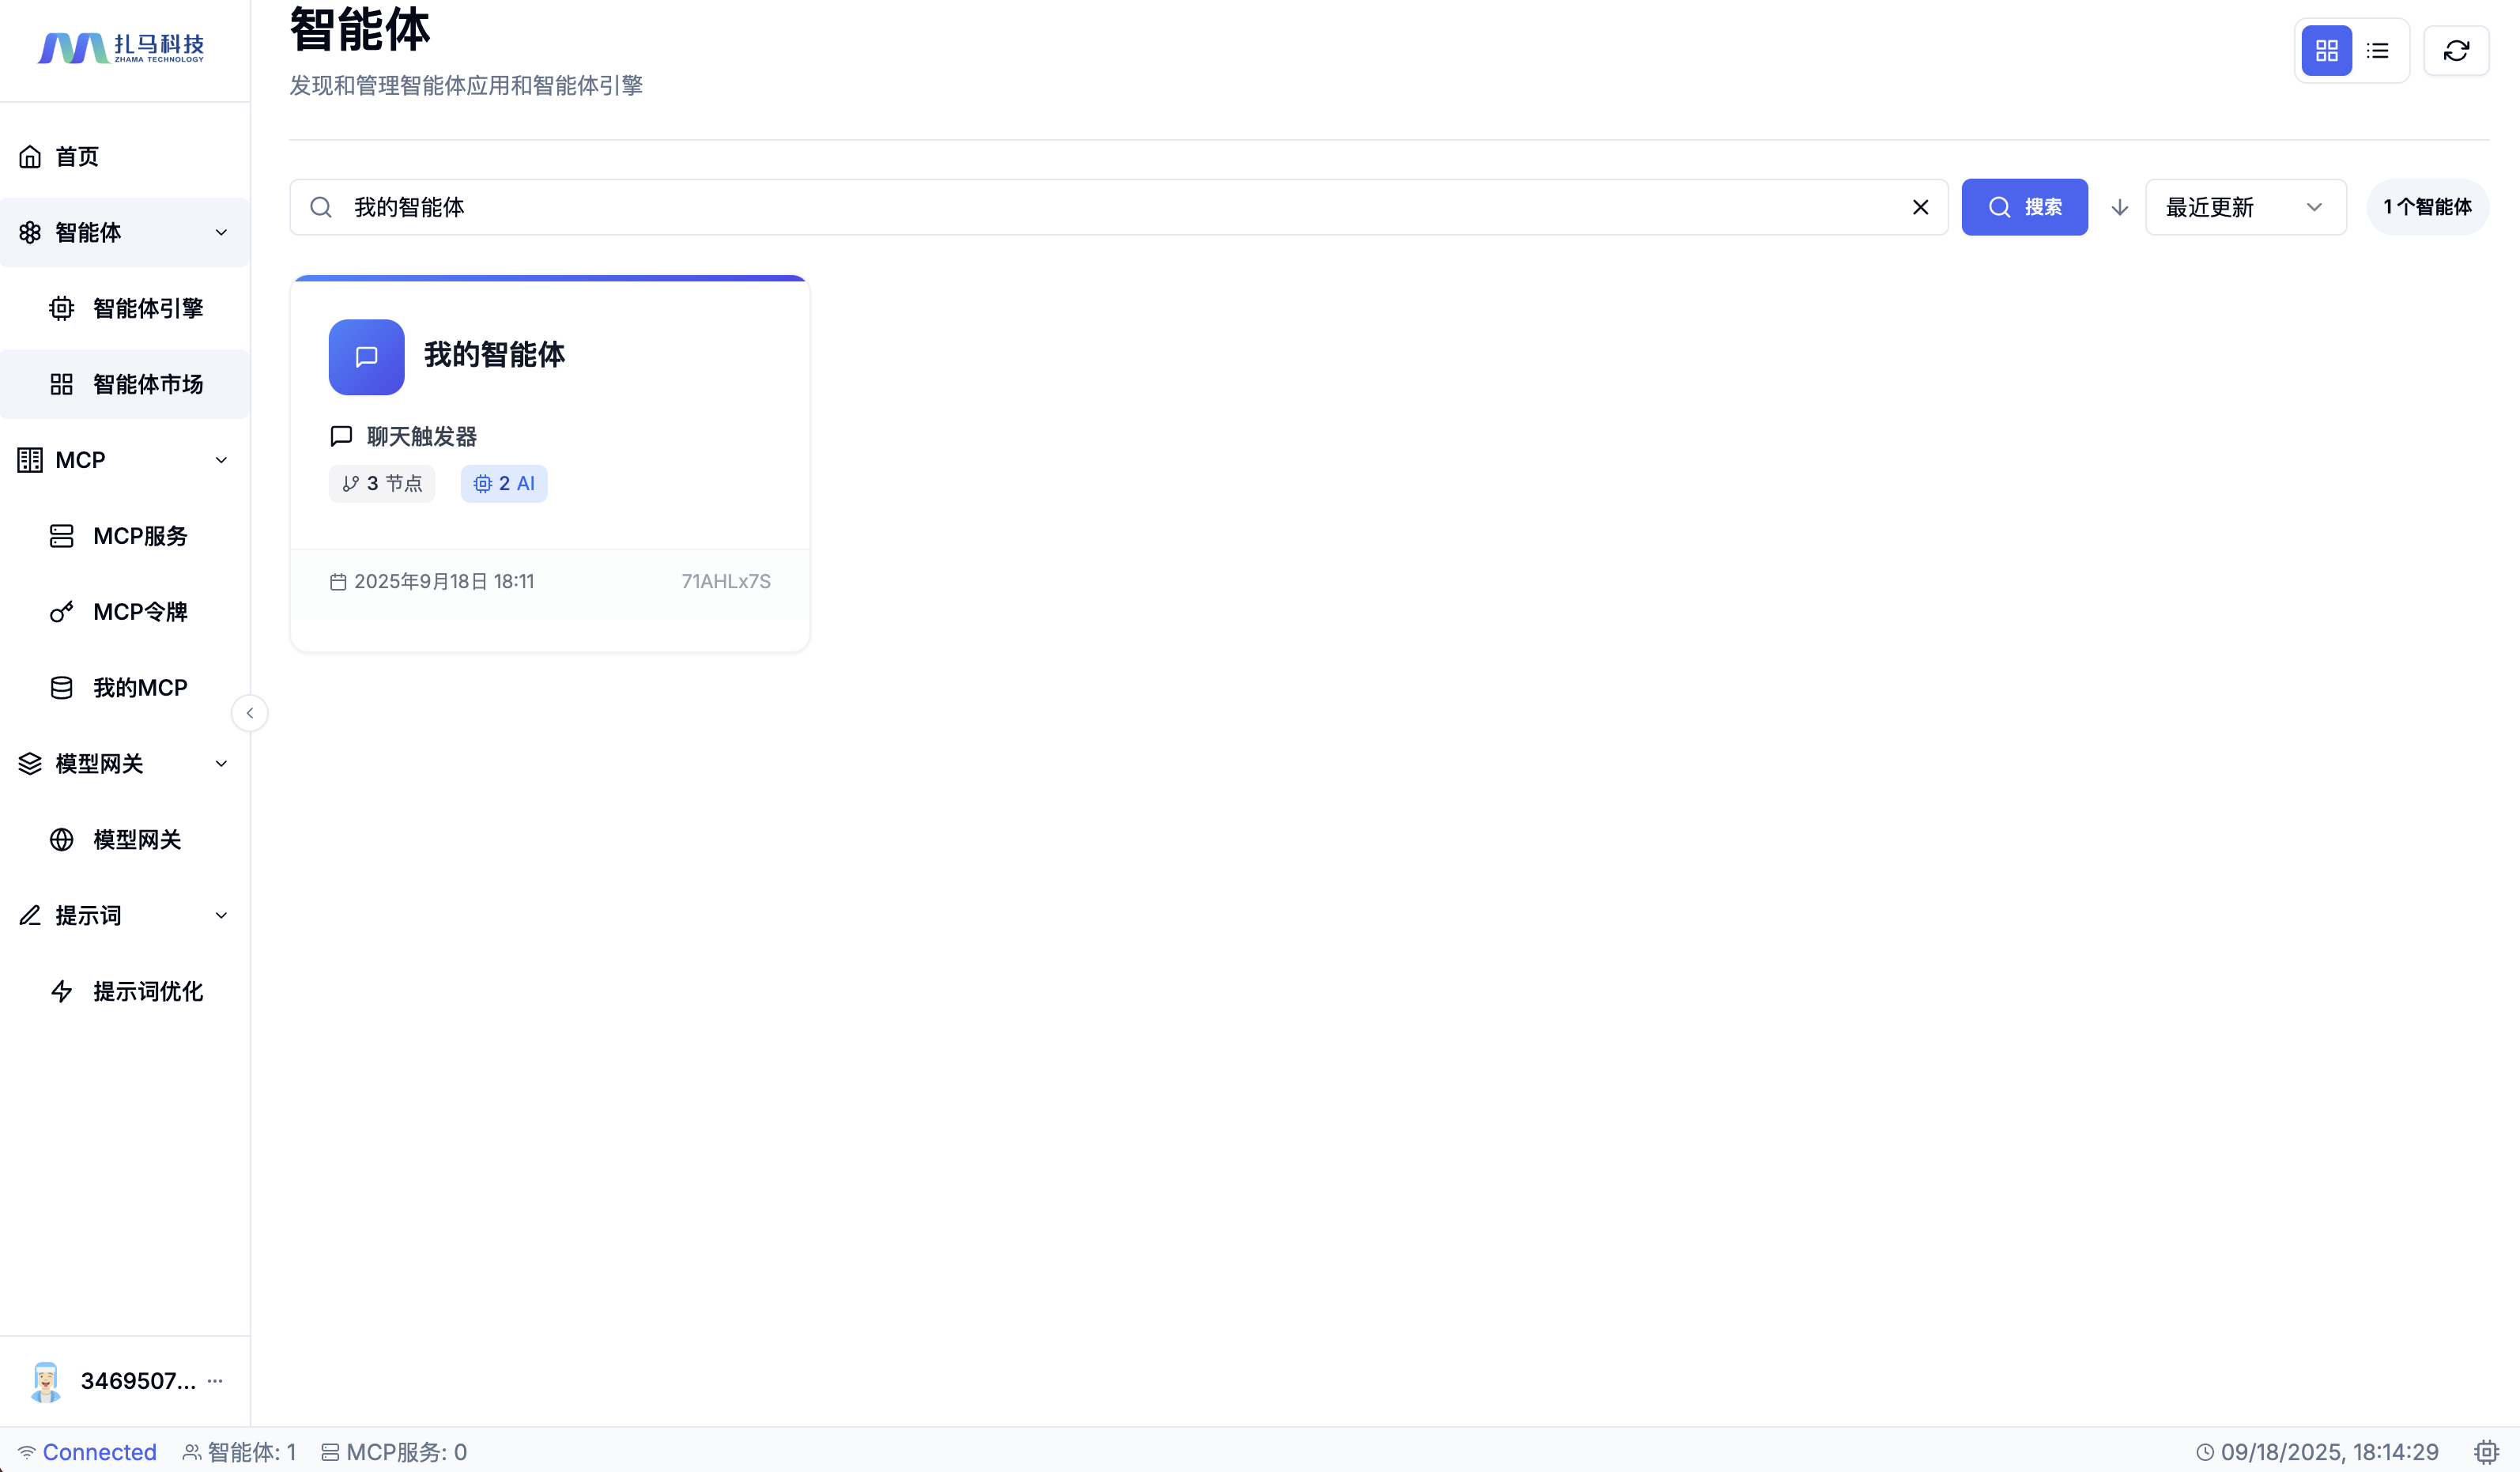Open 提示词优化 lightning item
Screen dimensions: 2520x1472
147,991
